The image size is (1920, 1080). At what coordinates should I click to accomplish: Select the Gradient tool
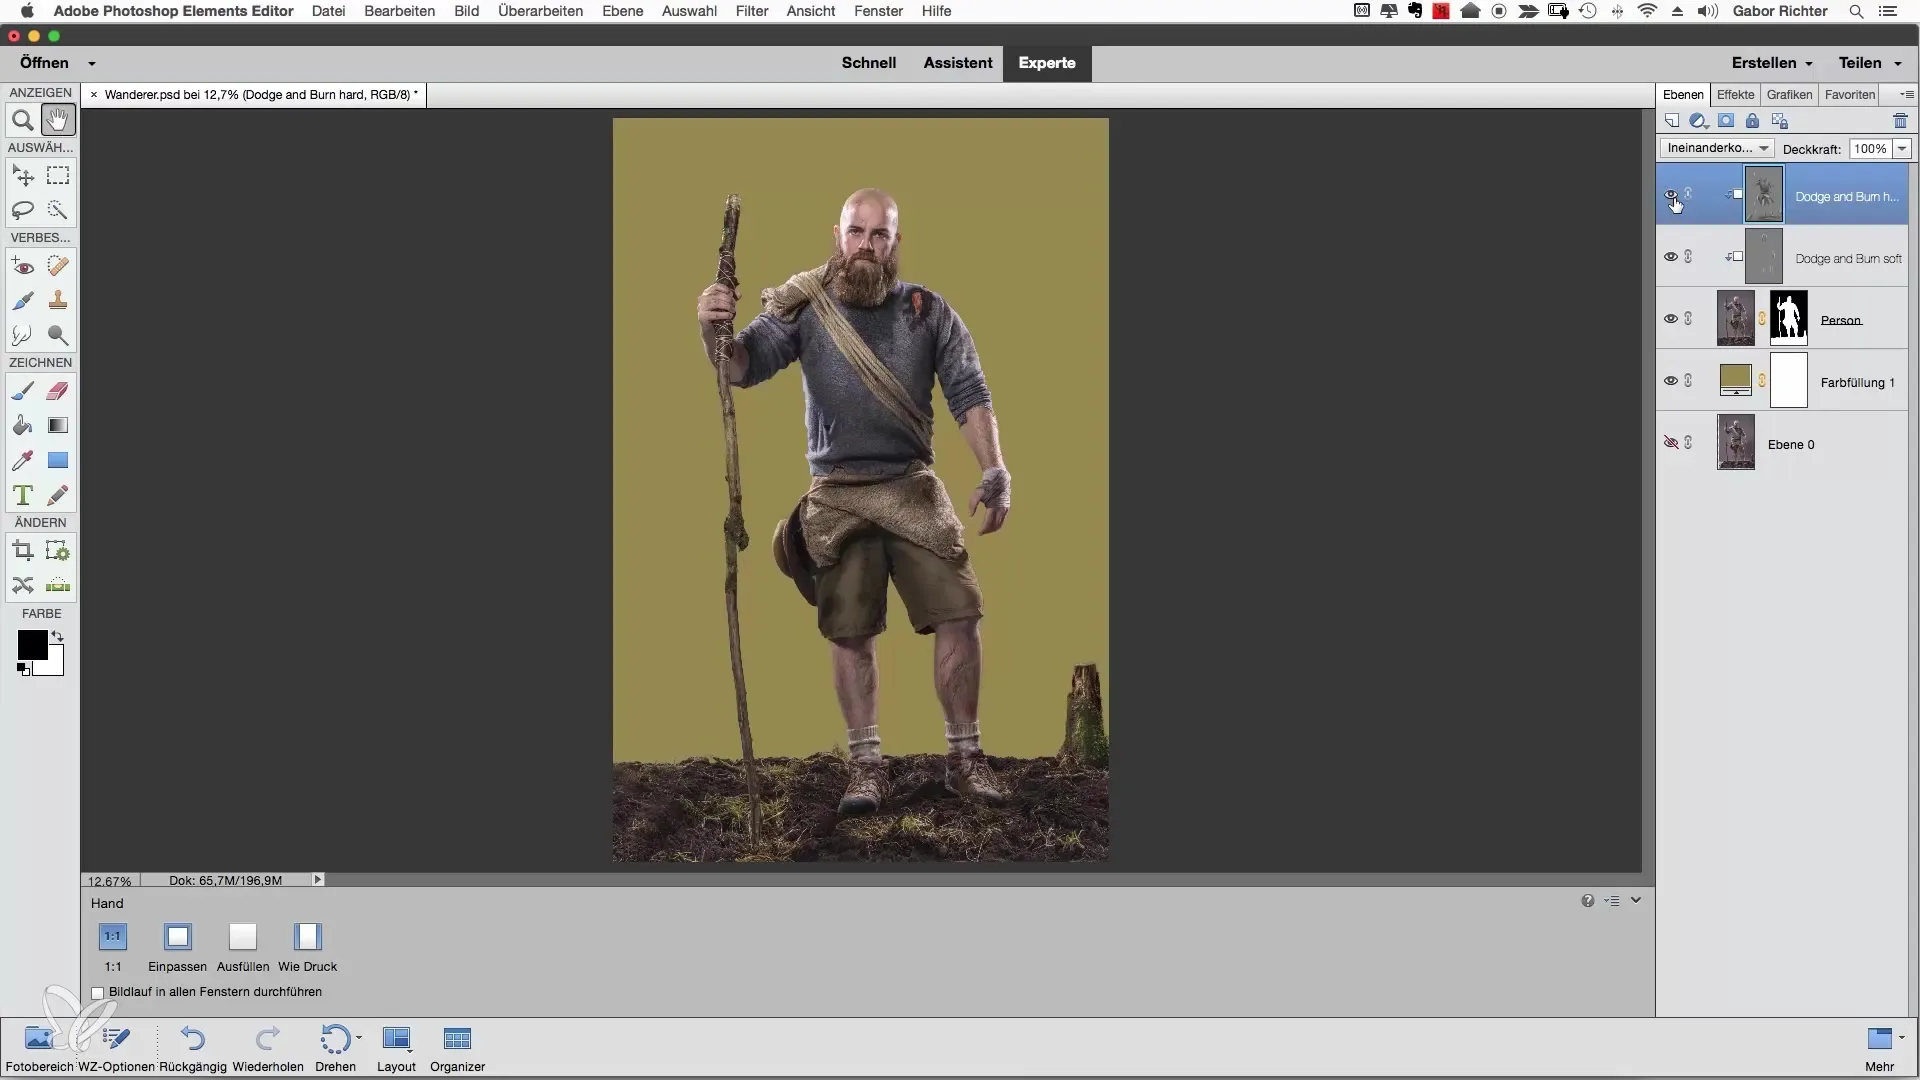pos(58,426)
